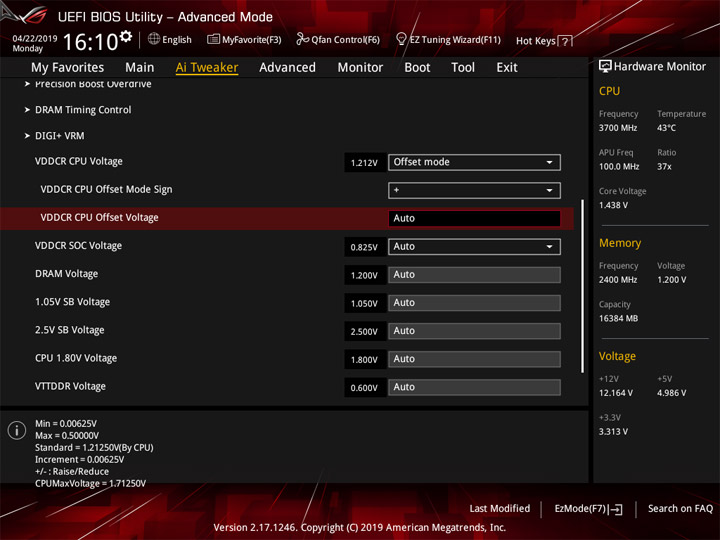This screenshot has width=720, height=540.
Task: Switch to the Boot tab
Action: tap(417, 68)
